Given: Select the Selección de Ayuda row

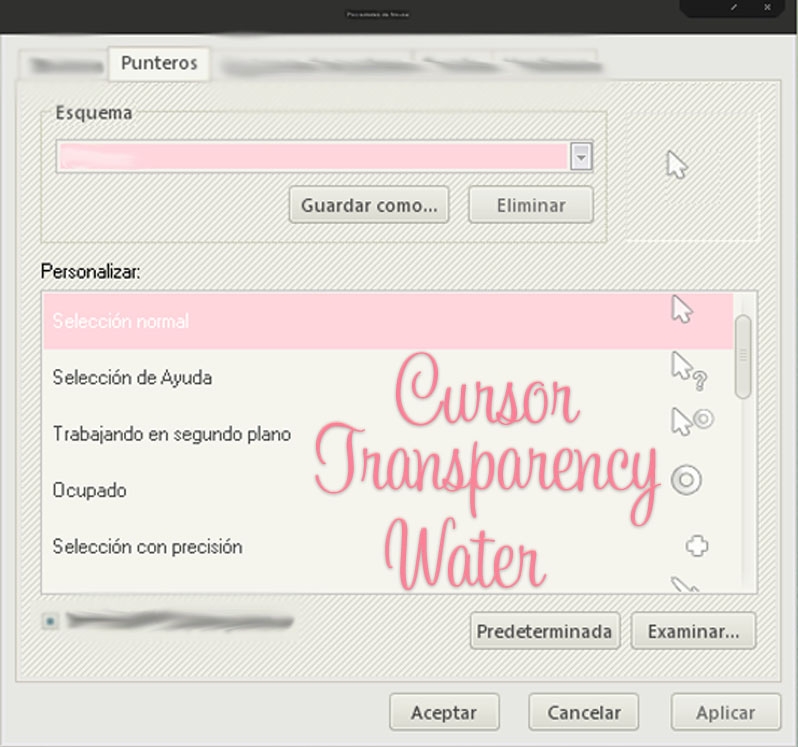Looking at the screenshot, I should tap(388, 378).
